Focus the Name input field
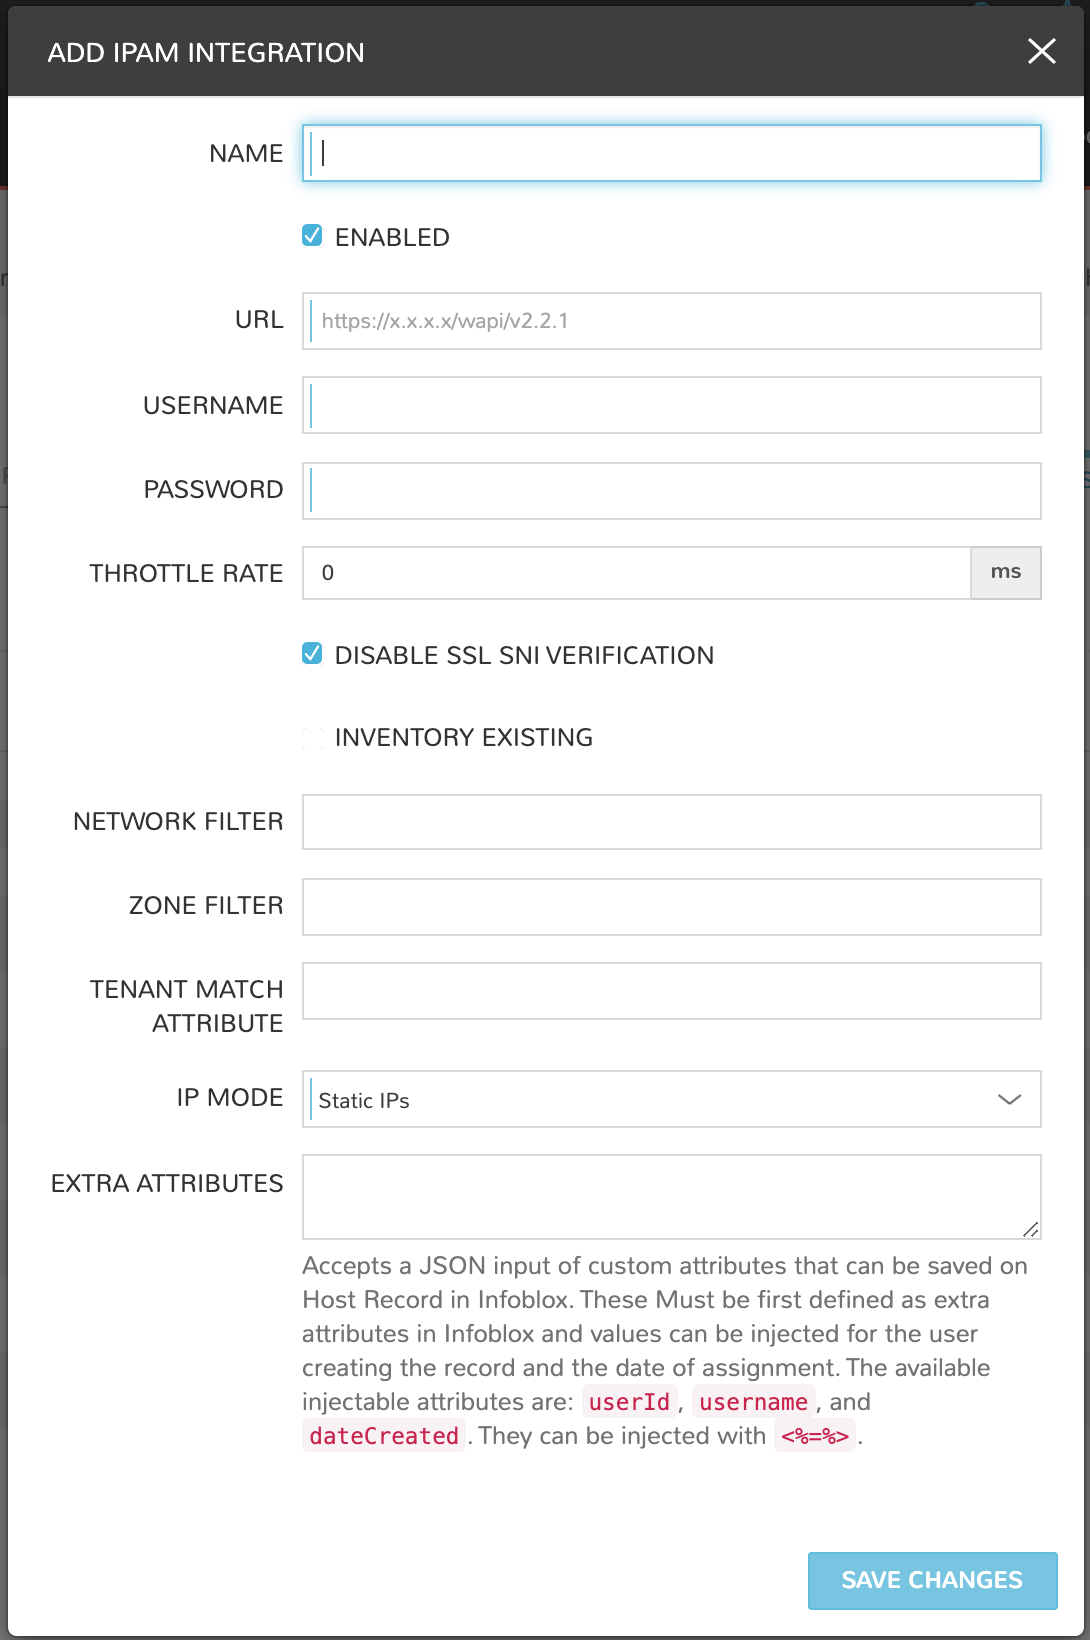Image resolution: width=1090 pixels, height=1640 pixels. click(x=670, y=153)
